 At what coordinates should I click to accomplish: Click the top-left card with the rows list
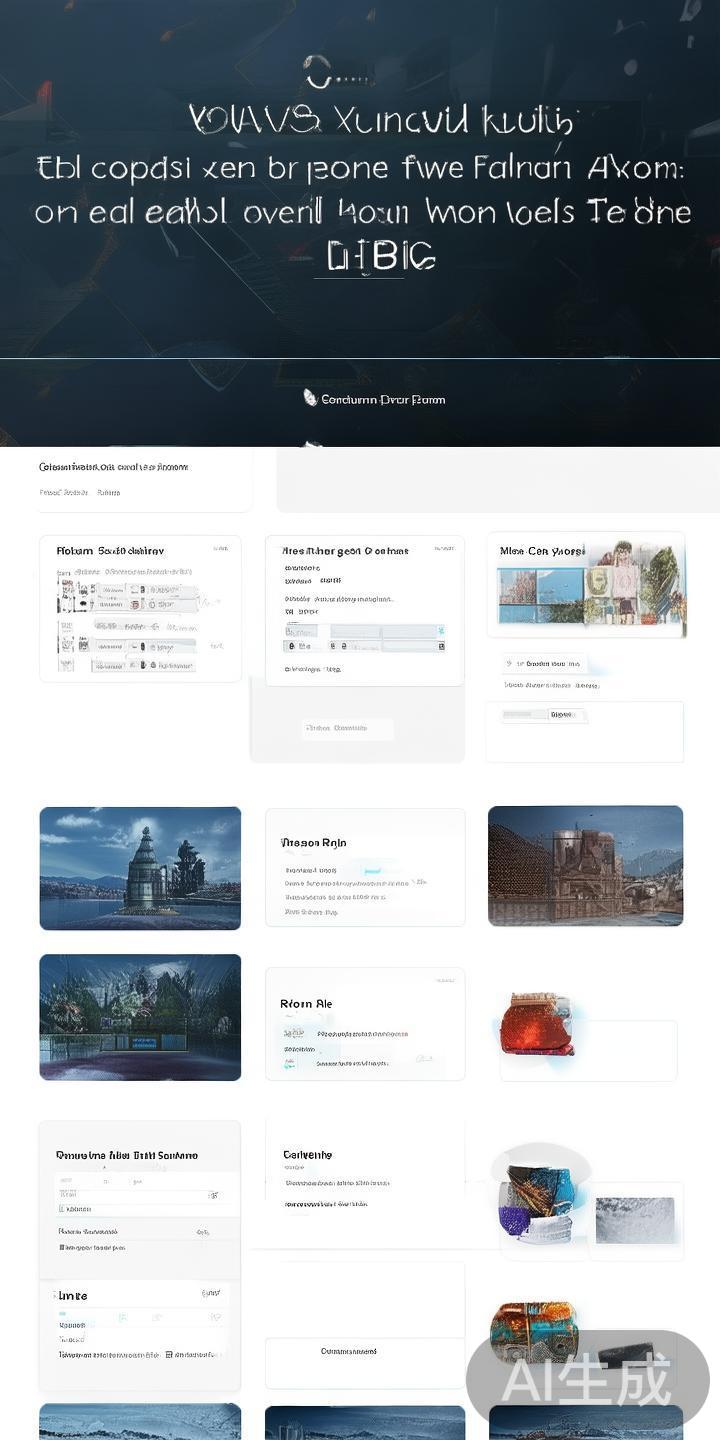pos(140,608)
